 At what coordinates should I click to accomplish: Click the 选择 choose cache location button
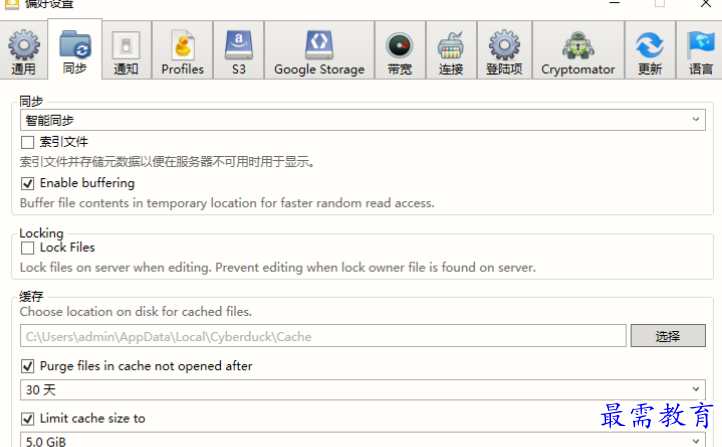668,336
